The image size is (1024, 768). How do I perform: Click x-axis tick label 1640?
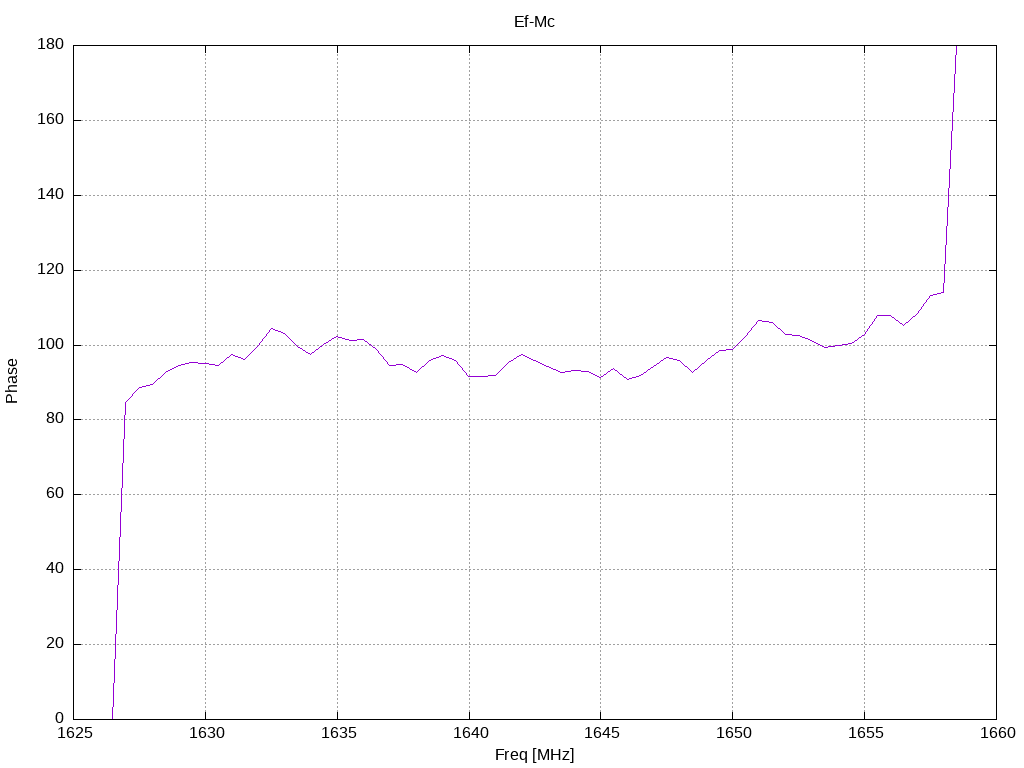470,733
